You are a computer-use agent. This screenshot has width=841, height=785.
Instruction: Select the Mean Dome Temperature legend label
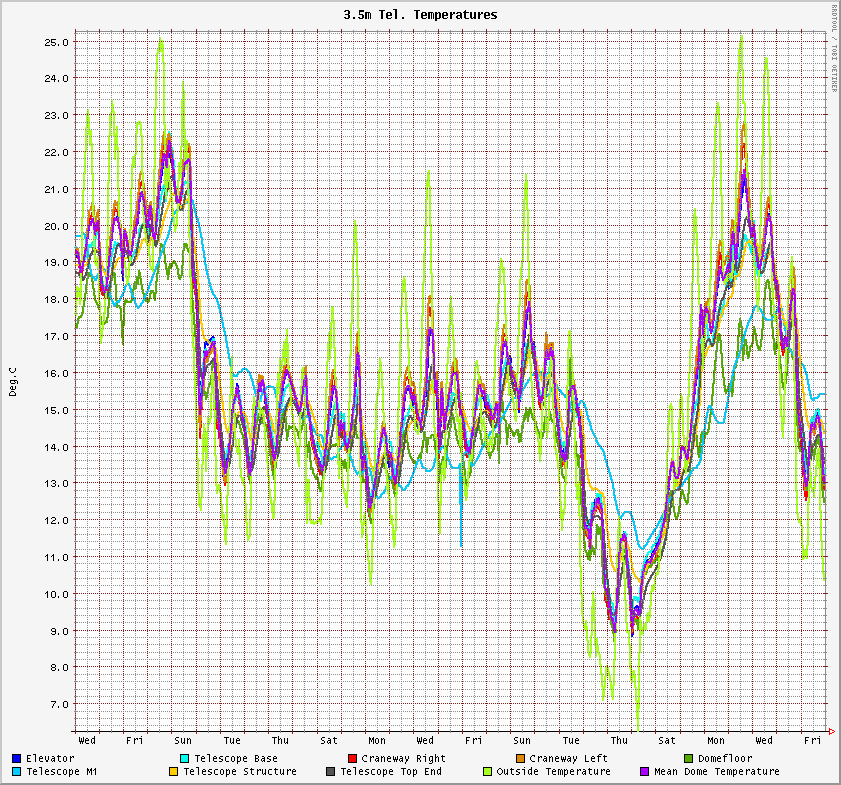point(716,772)
